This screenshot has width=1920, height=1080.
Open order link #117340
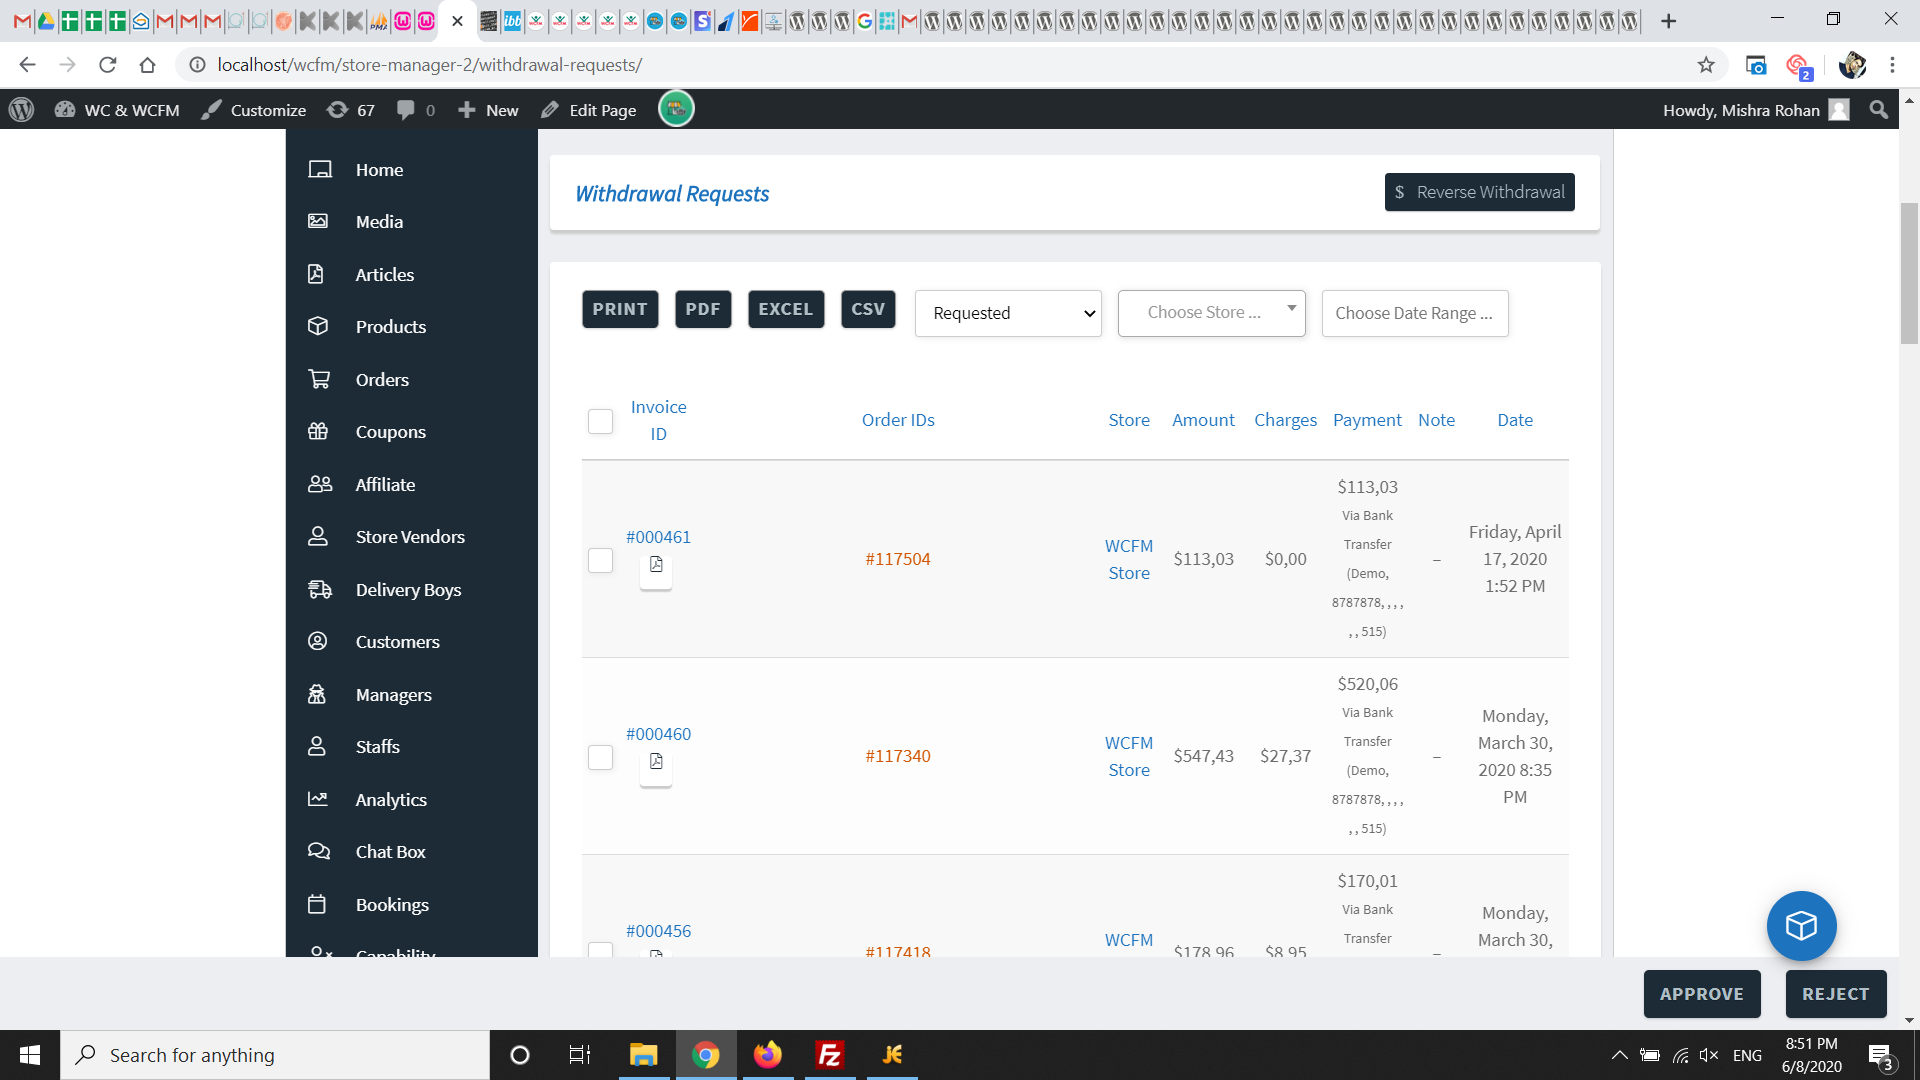pyautogui.click(x=898, y=756)
